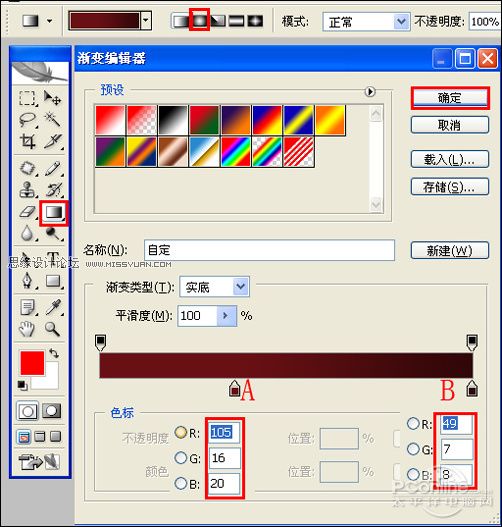
Task: Select R radio button for stop B
Action: pyautogui.click(x=413, y=423)
